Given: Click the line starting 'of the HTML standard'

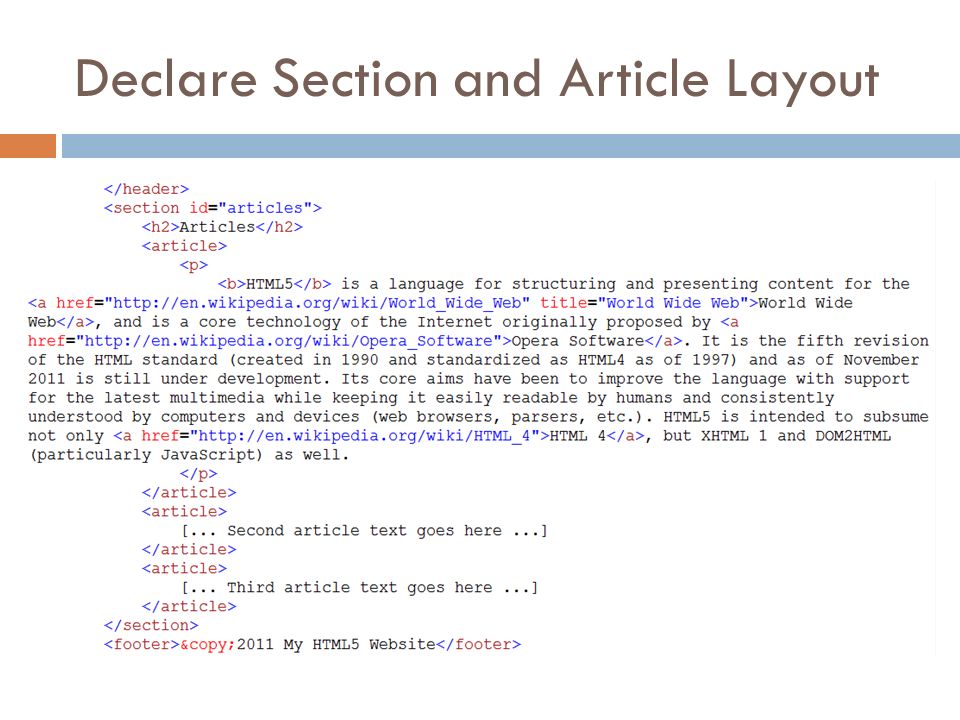Looking at the screenshot, I should pos(474,360).
